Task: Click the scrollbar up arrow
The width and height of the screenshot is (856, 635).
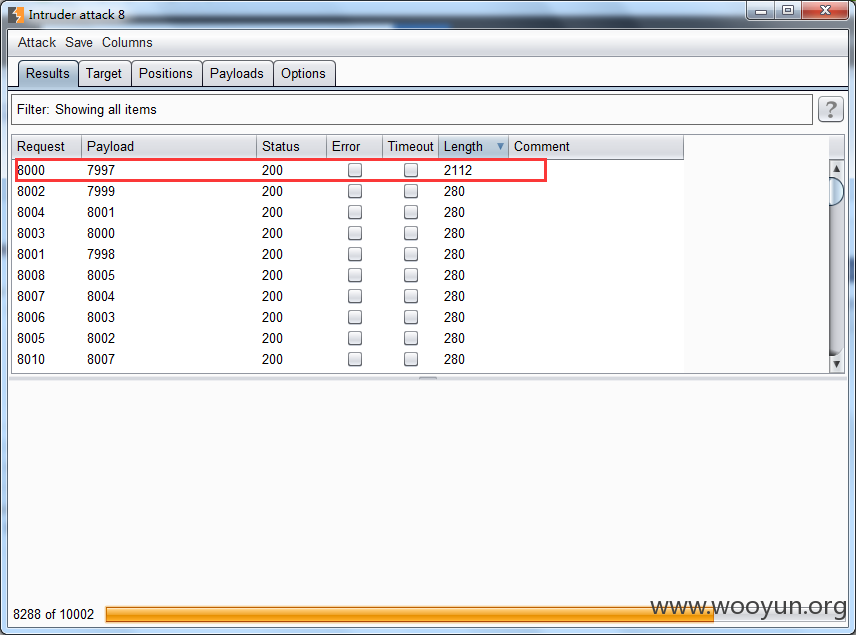Action: pos(836,168)
